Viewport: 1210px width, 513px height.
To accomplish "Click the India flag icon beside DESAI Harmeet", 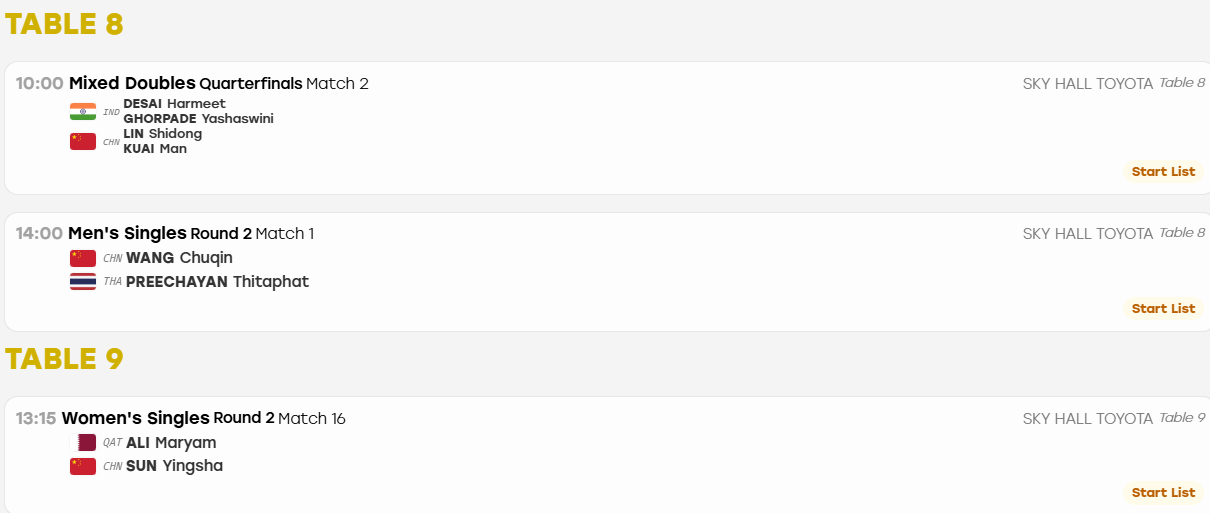I will (x=83, y=111).
